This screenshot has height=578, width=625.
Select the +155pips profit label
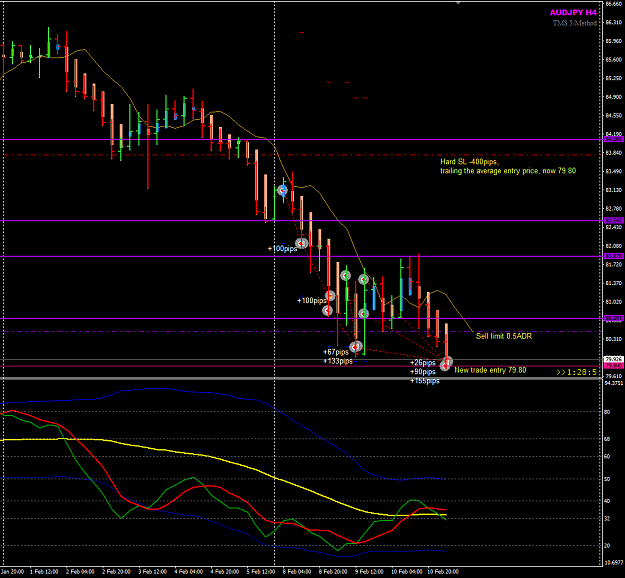coord(425,381)
